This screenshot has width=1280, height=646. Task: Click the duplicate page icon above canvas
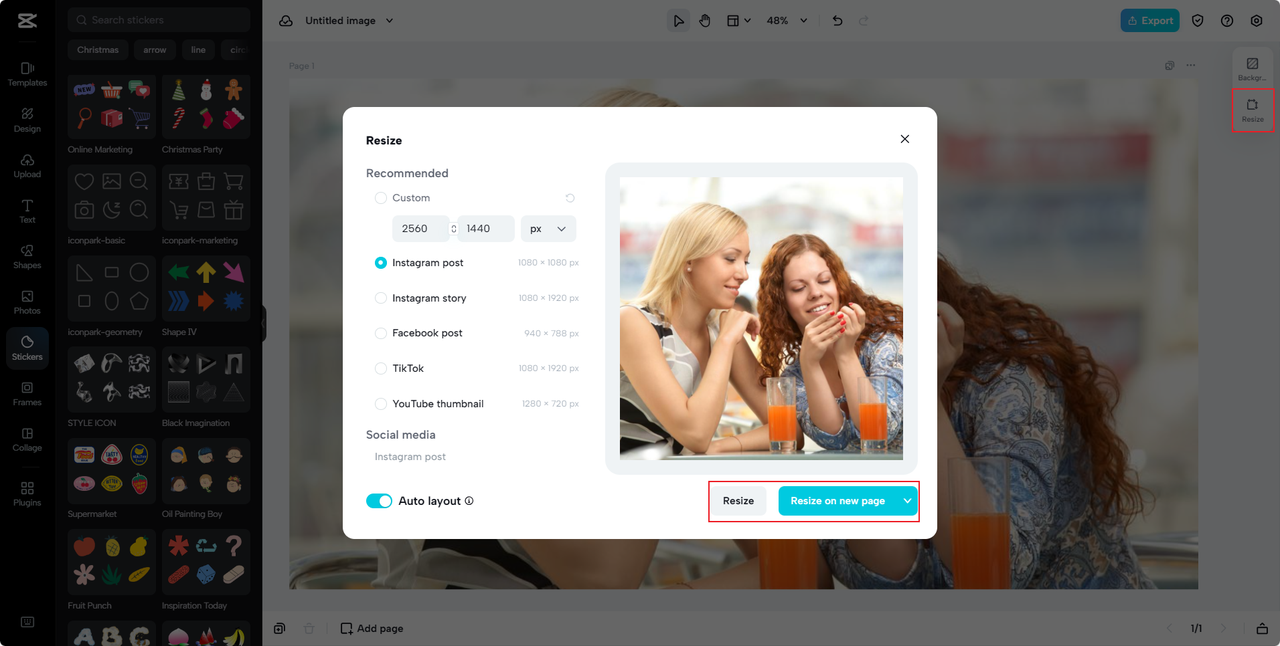[1169, 66]
